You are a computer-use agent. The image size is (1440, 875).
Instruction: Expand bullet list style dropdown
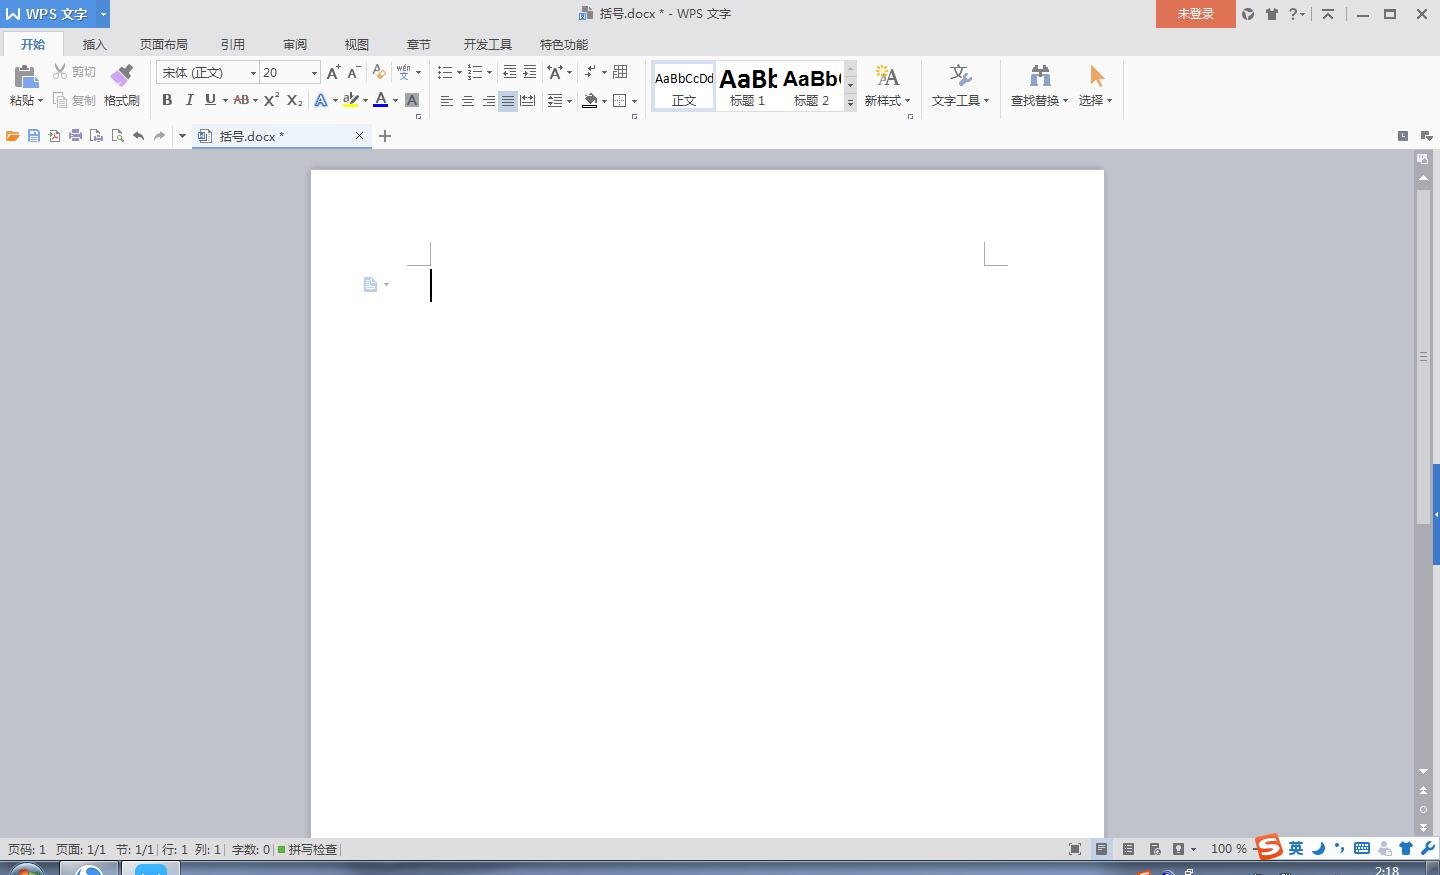[x=459, y=72]
